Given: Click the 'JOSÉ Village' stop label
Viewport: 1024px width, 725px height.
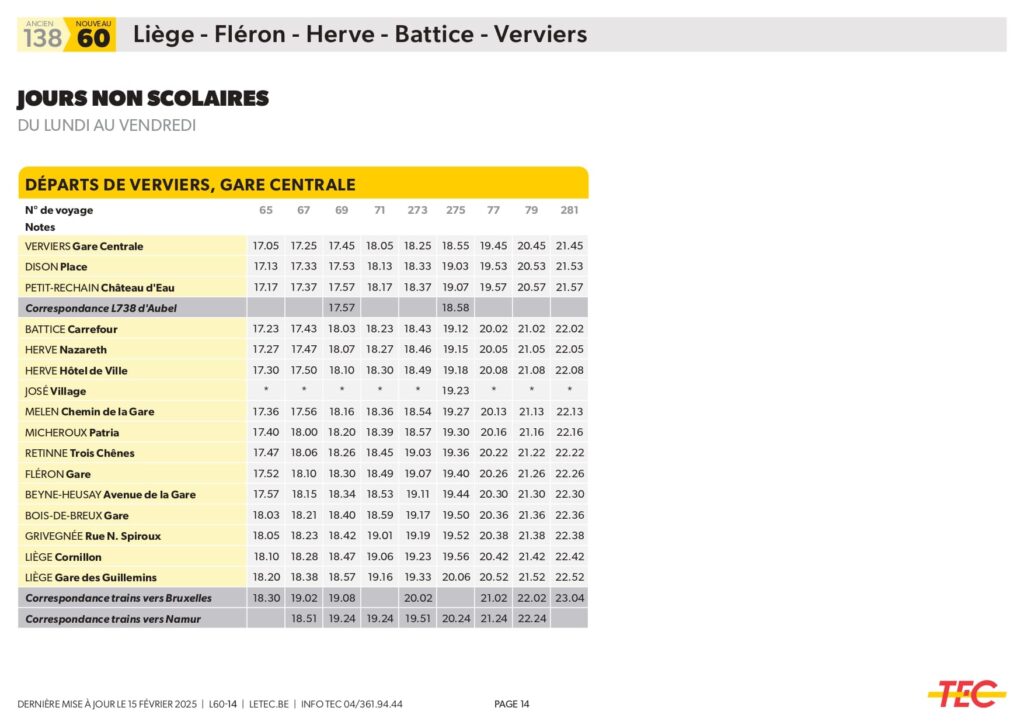Looking at the screenshot, I should point(56,391).
